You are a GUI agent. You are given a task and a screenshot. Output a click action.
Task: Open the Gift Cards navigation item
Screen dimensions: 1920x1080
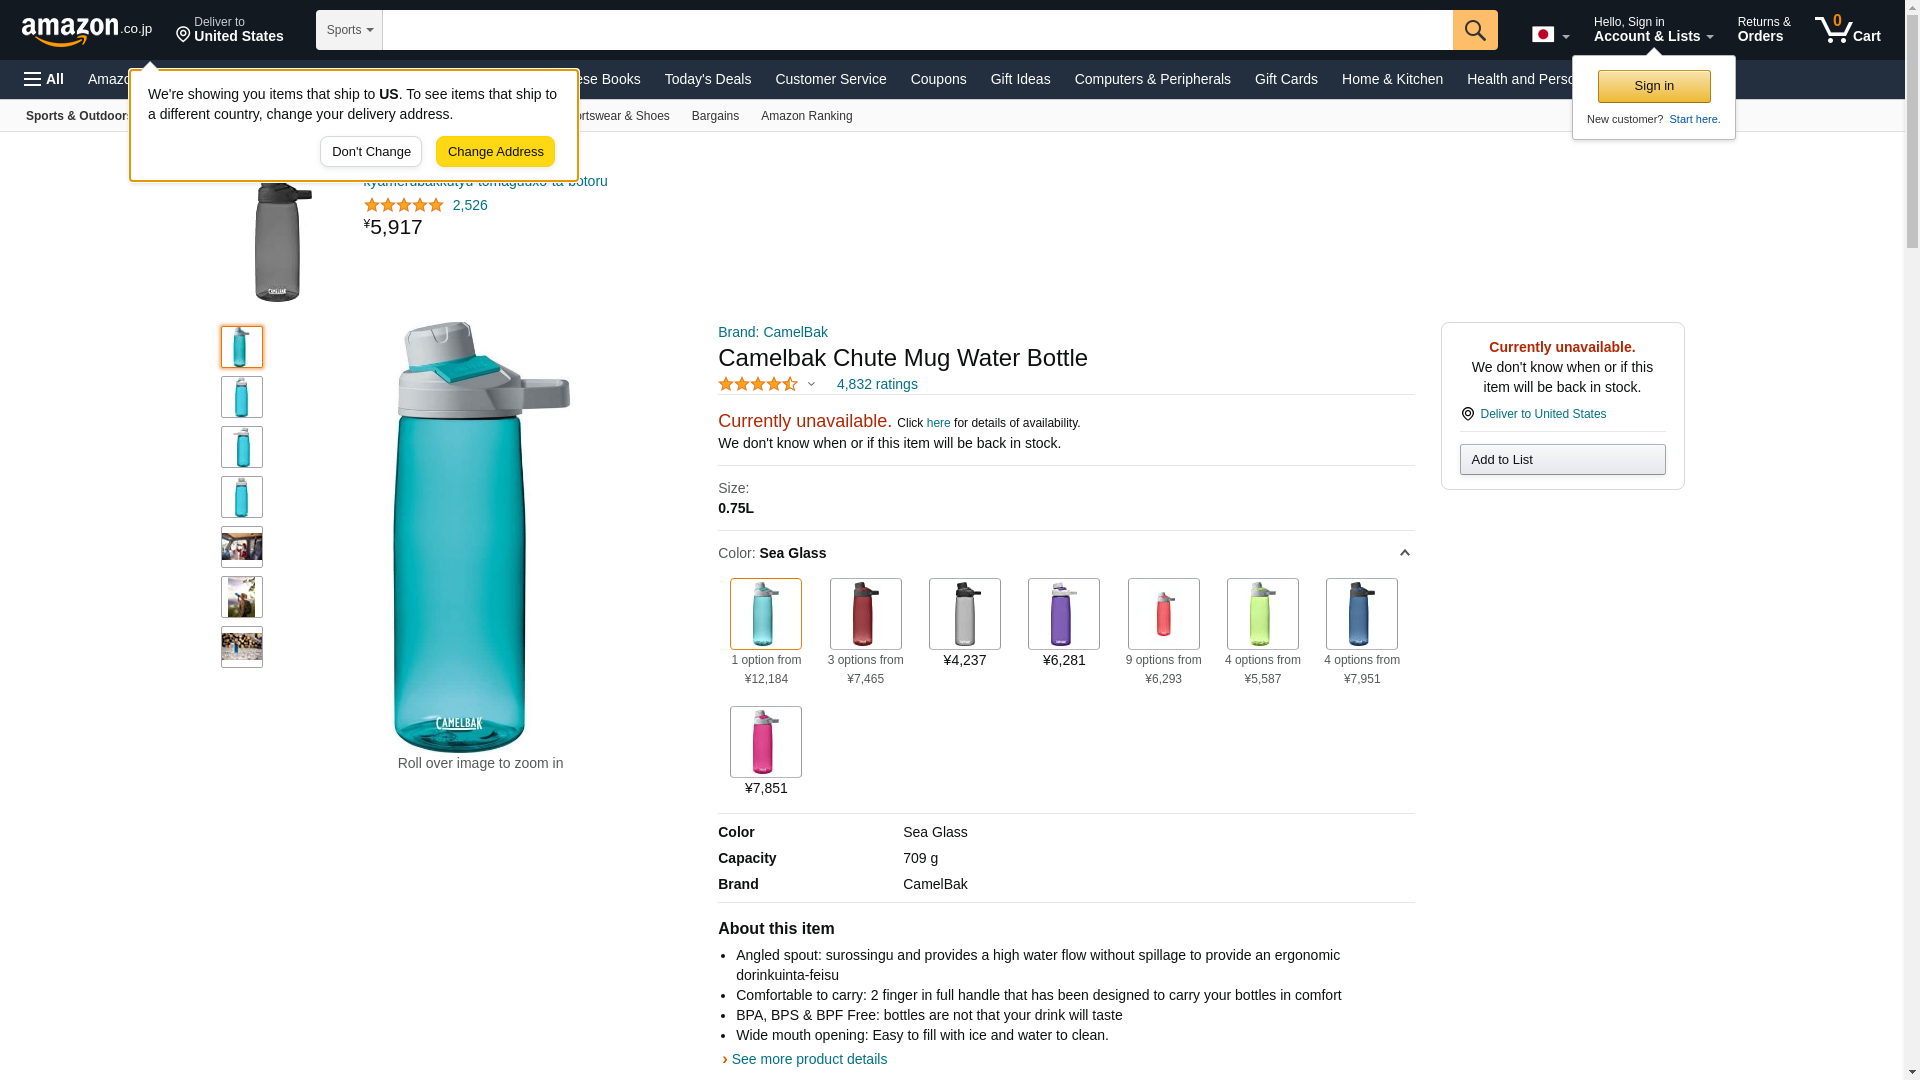(1285, 79)
